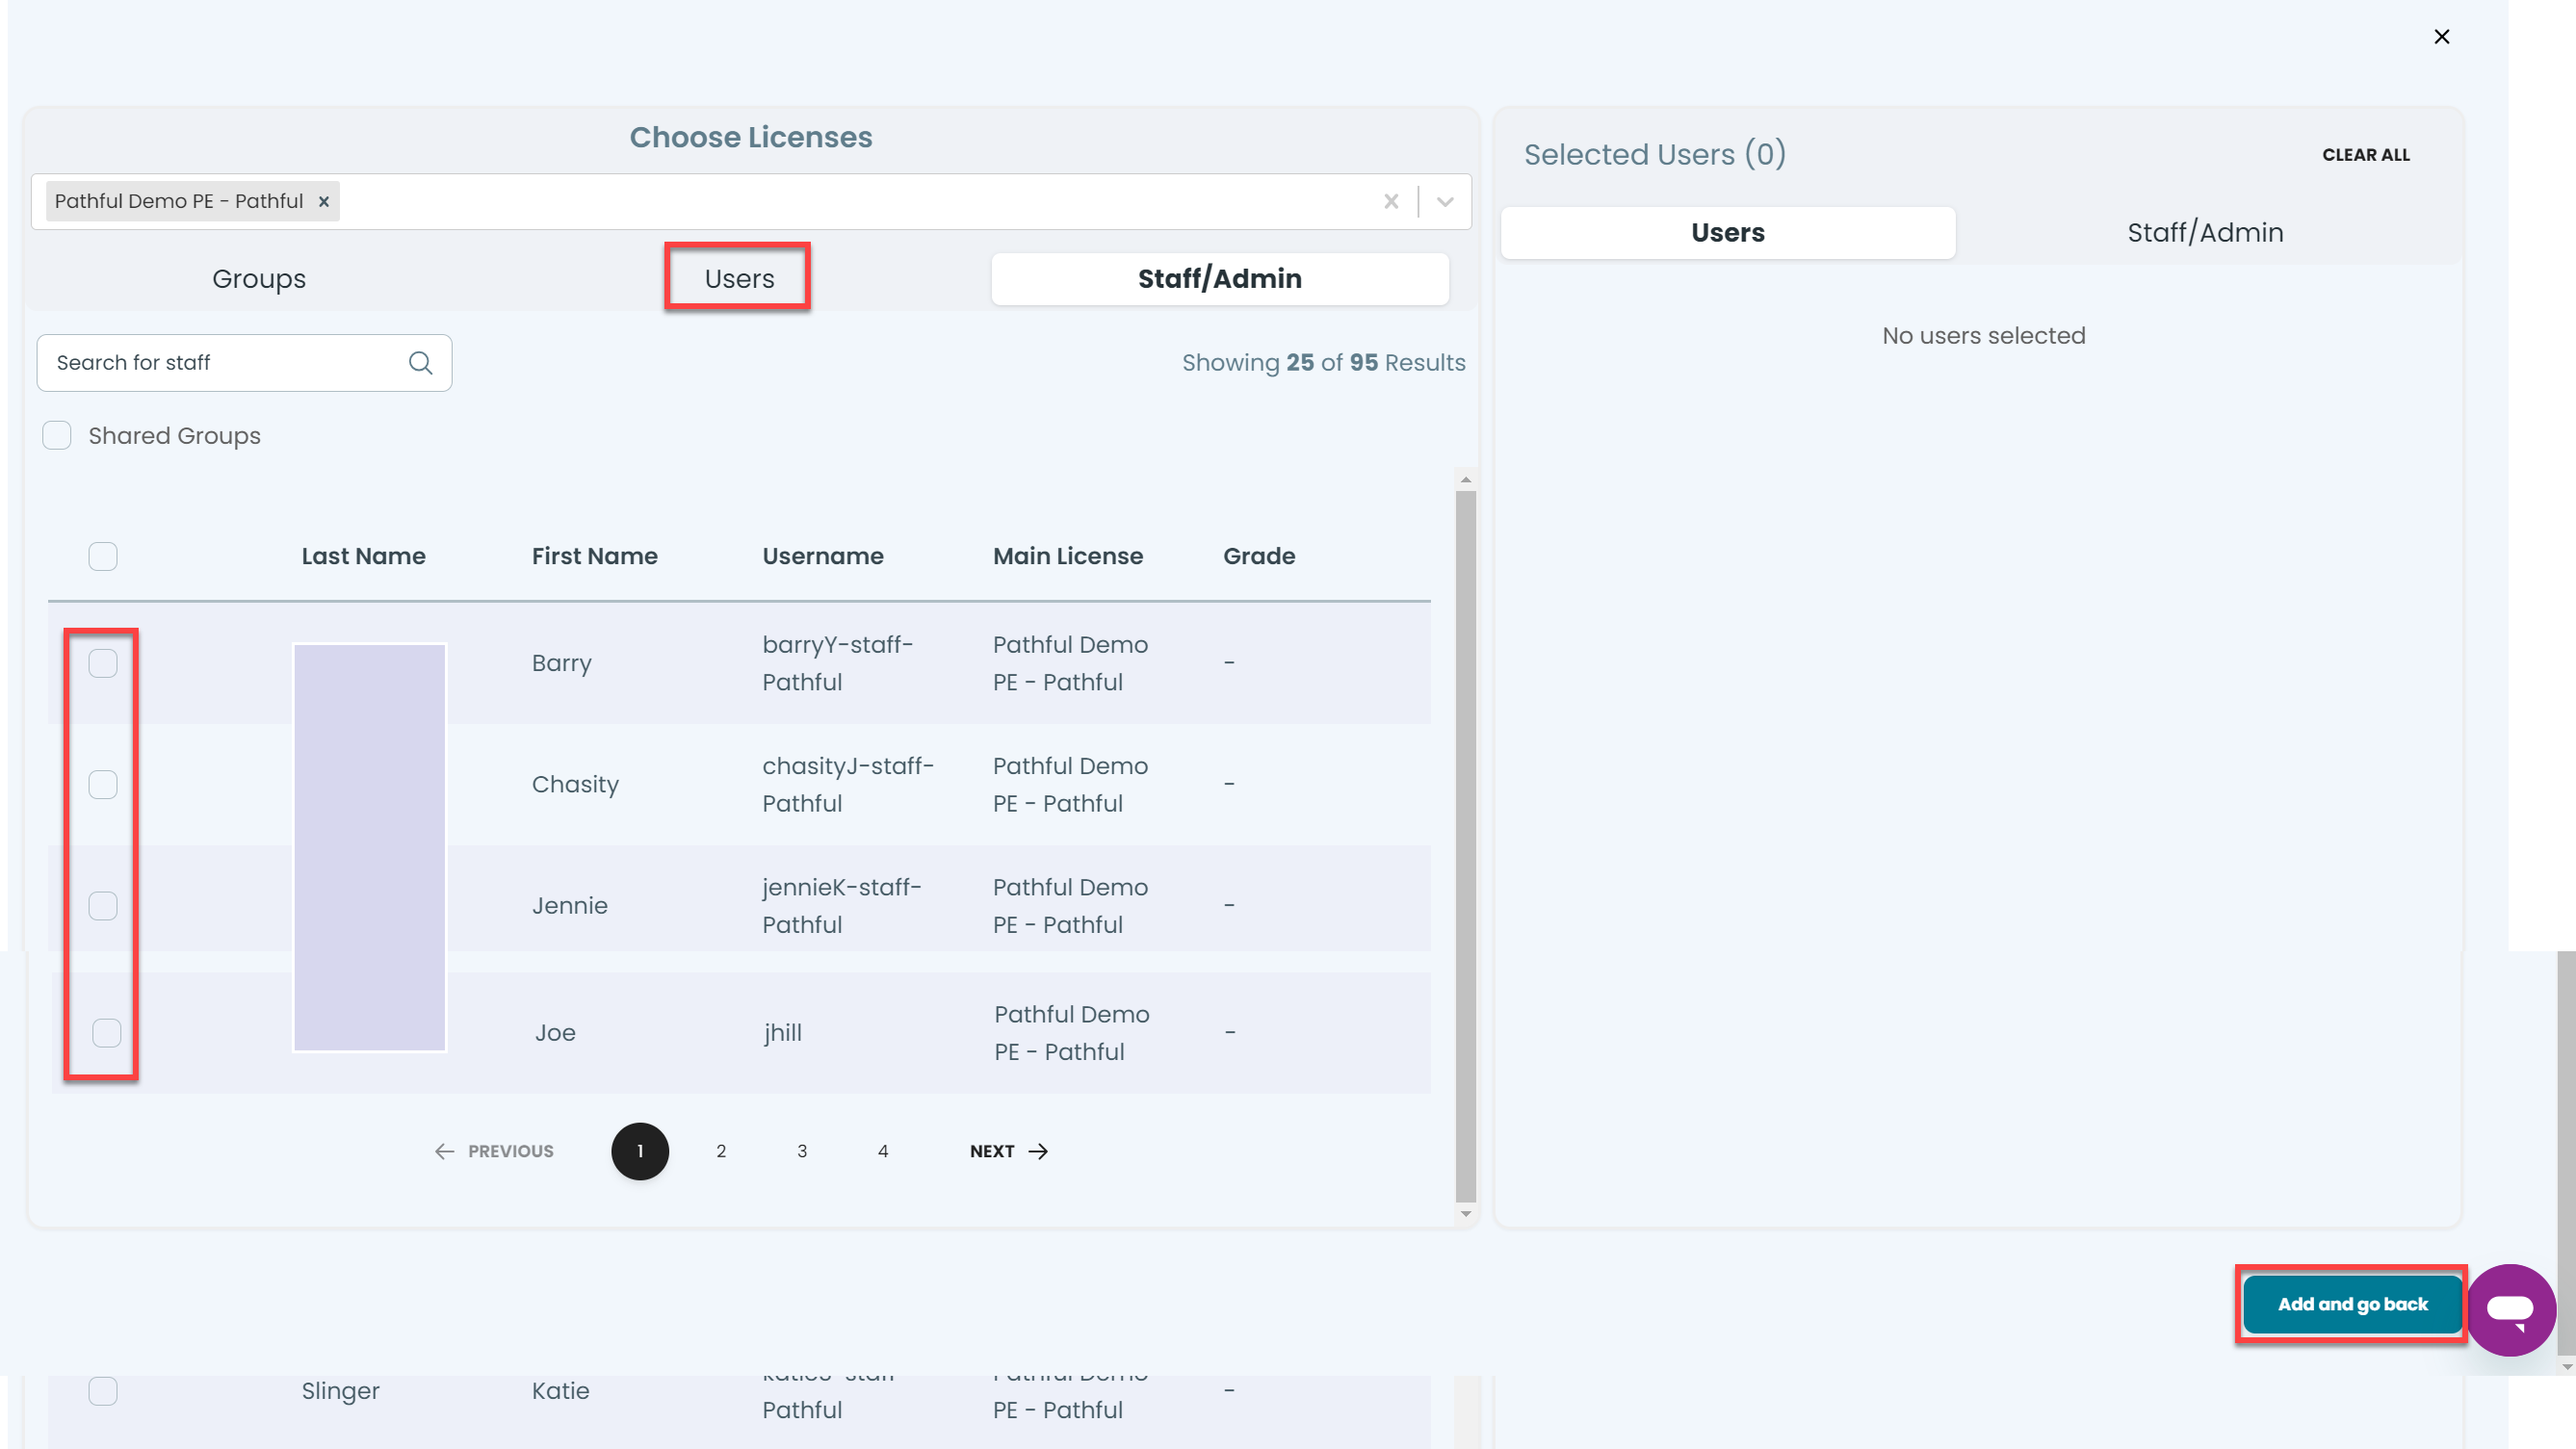2576x1449 pixels.
Task: Click username barryY-staff-Pathful
Action: click(x=838, y=663)
